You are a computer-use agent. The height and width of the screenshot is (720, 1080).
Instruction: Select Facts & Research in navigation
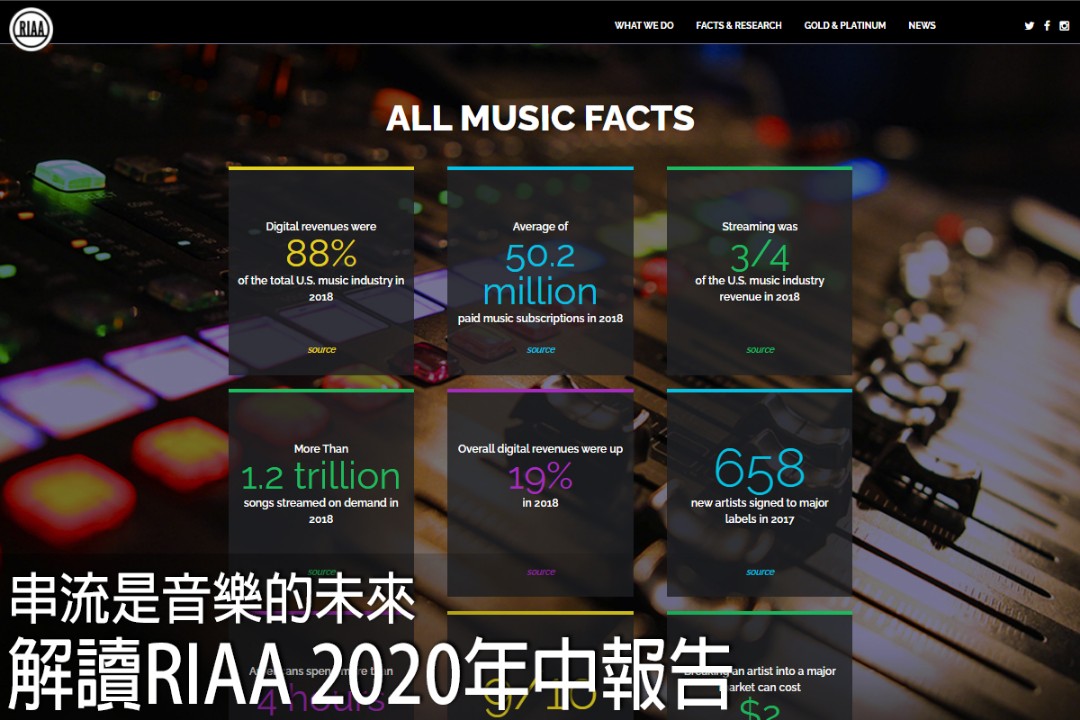[x=739, y=26]
